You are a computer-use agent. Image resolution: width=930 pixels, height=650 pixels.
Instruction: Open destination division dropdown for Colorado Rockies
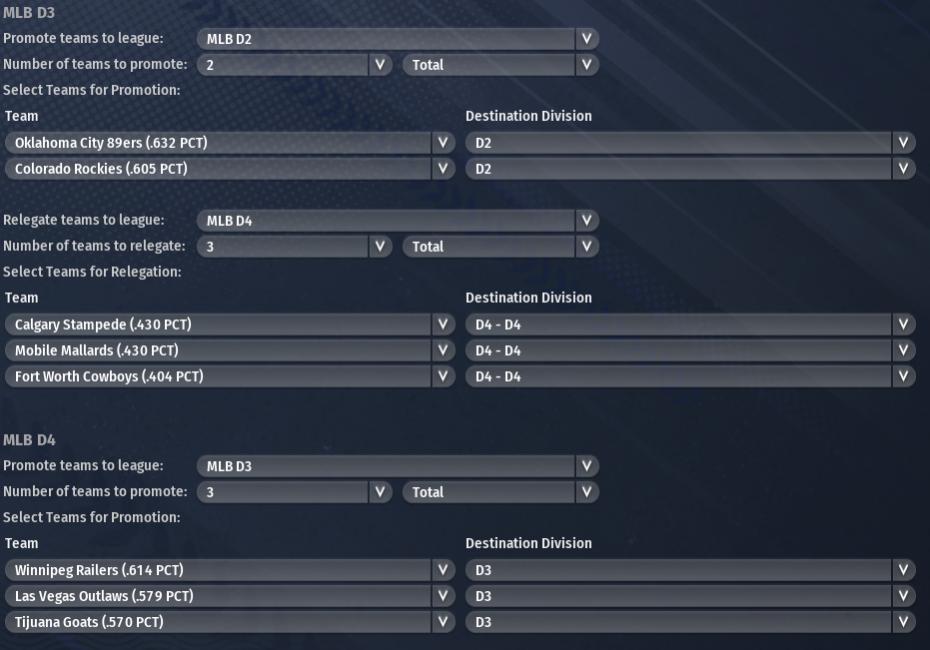pyautogui.click(x=690, y=169)
